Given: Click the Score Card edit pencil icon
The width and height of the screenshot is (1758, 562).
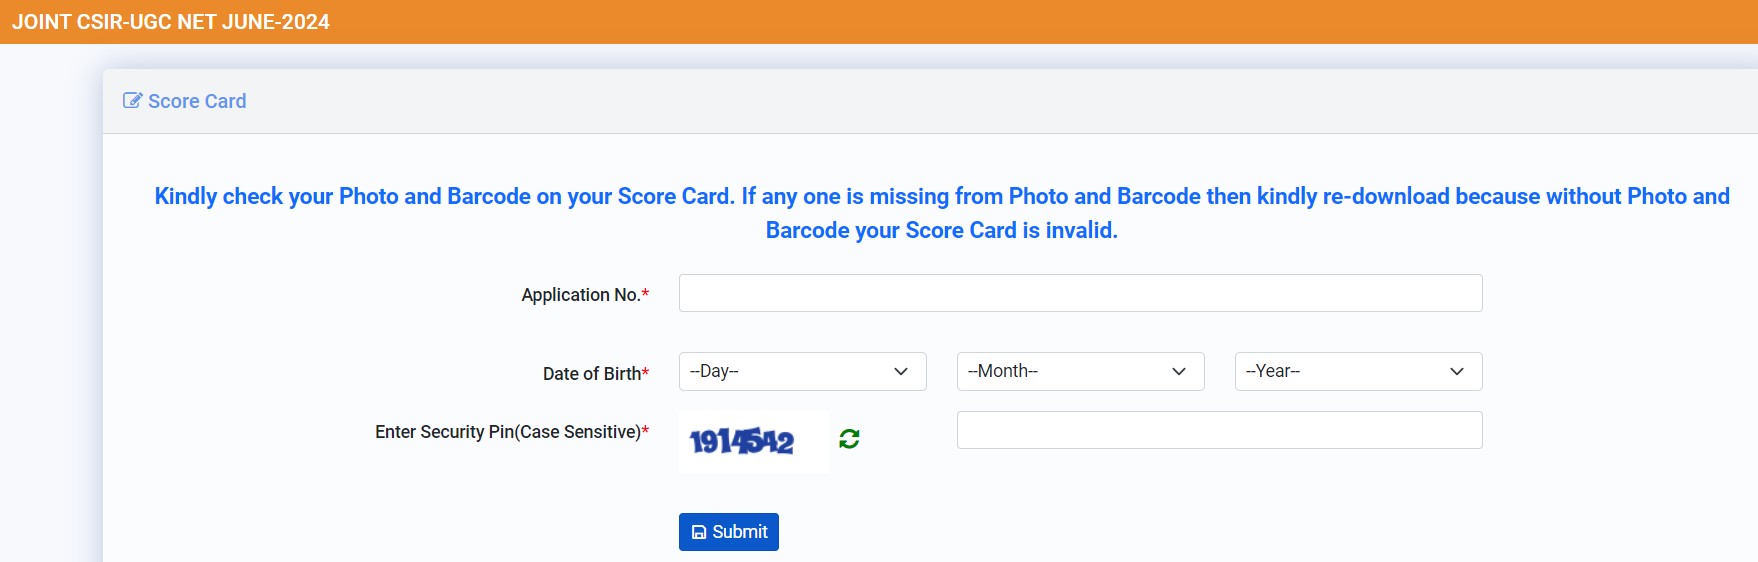Looking at the screenshot, I should (132, 101).
